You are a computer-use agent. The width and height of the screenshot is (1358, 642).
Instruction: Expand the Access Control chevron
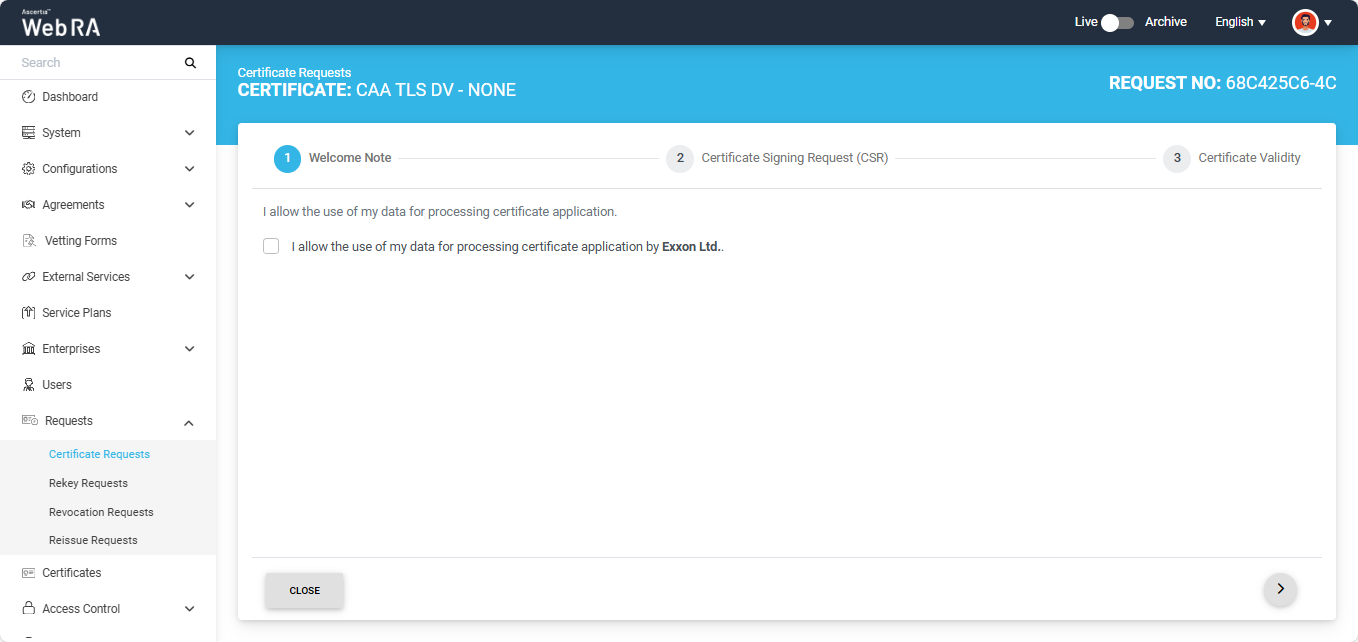[190, 609]
